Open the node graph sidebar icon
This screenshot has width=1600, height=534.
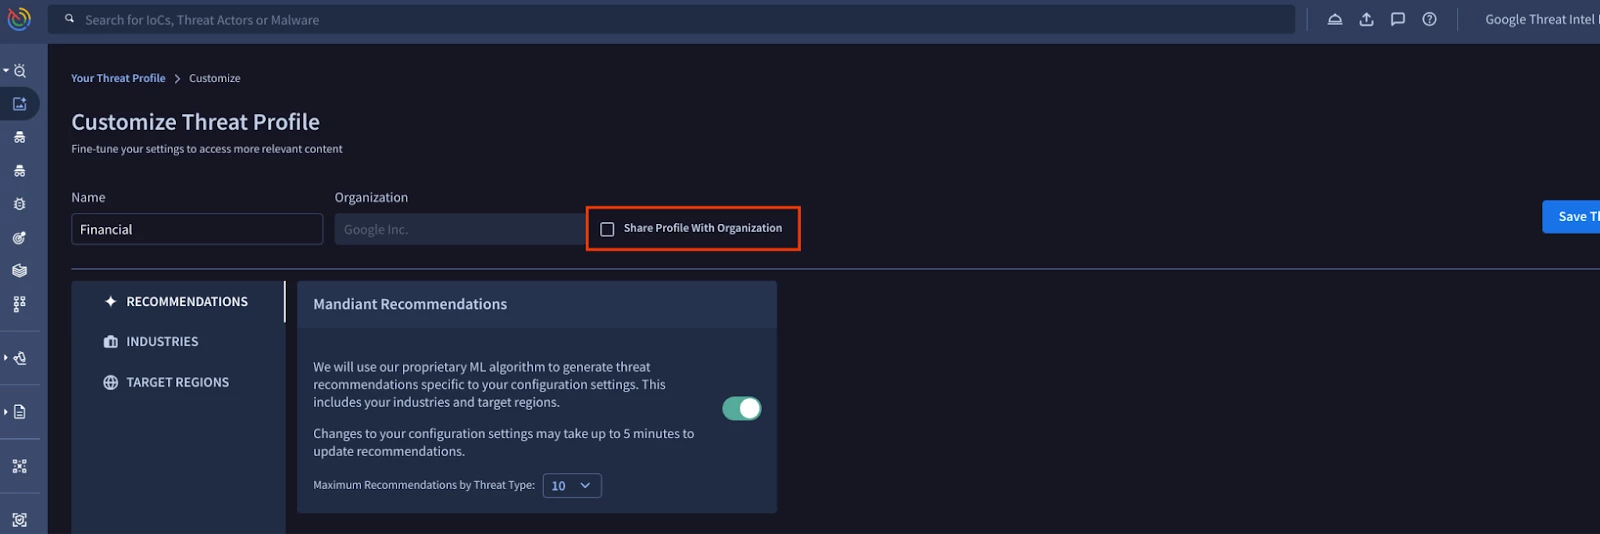coord(19,466)
